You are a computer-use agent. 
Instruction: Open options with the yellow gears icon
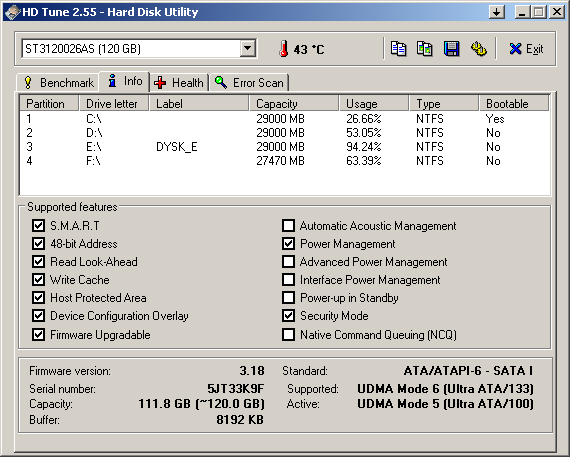coord(478,49)
